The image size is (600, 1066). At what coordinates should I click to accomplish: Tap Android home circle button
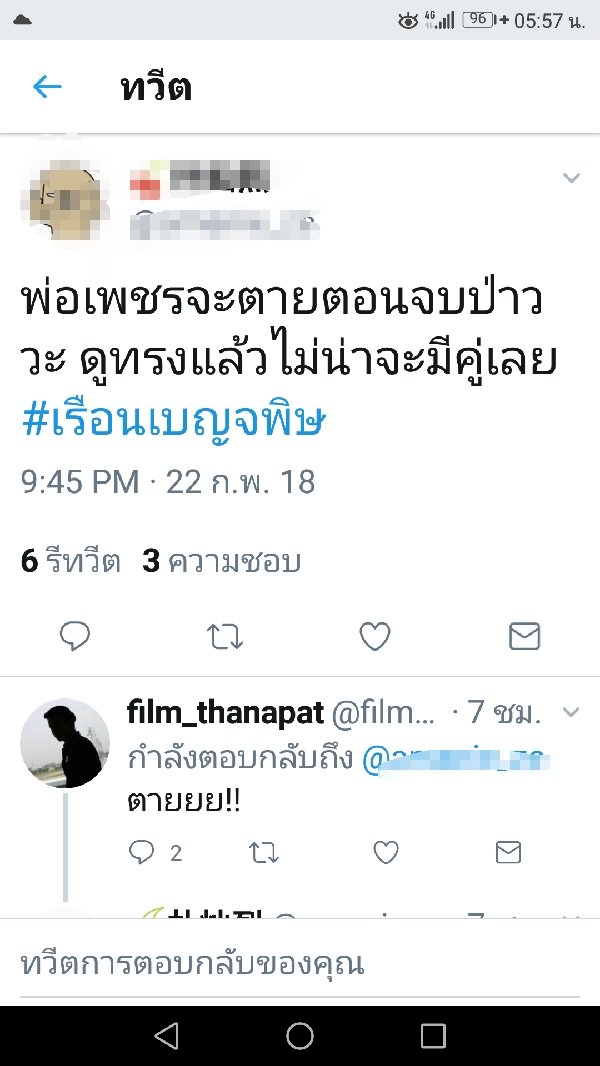300,1035
